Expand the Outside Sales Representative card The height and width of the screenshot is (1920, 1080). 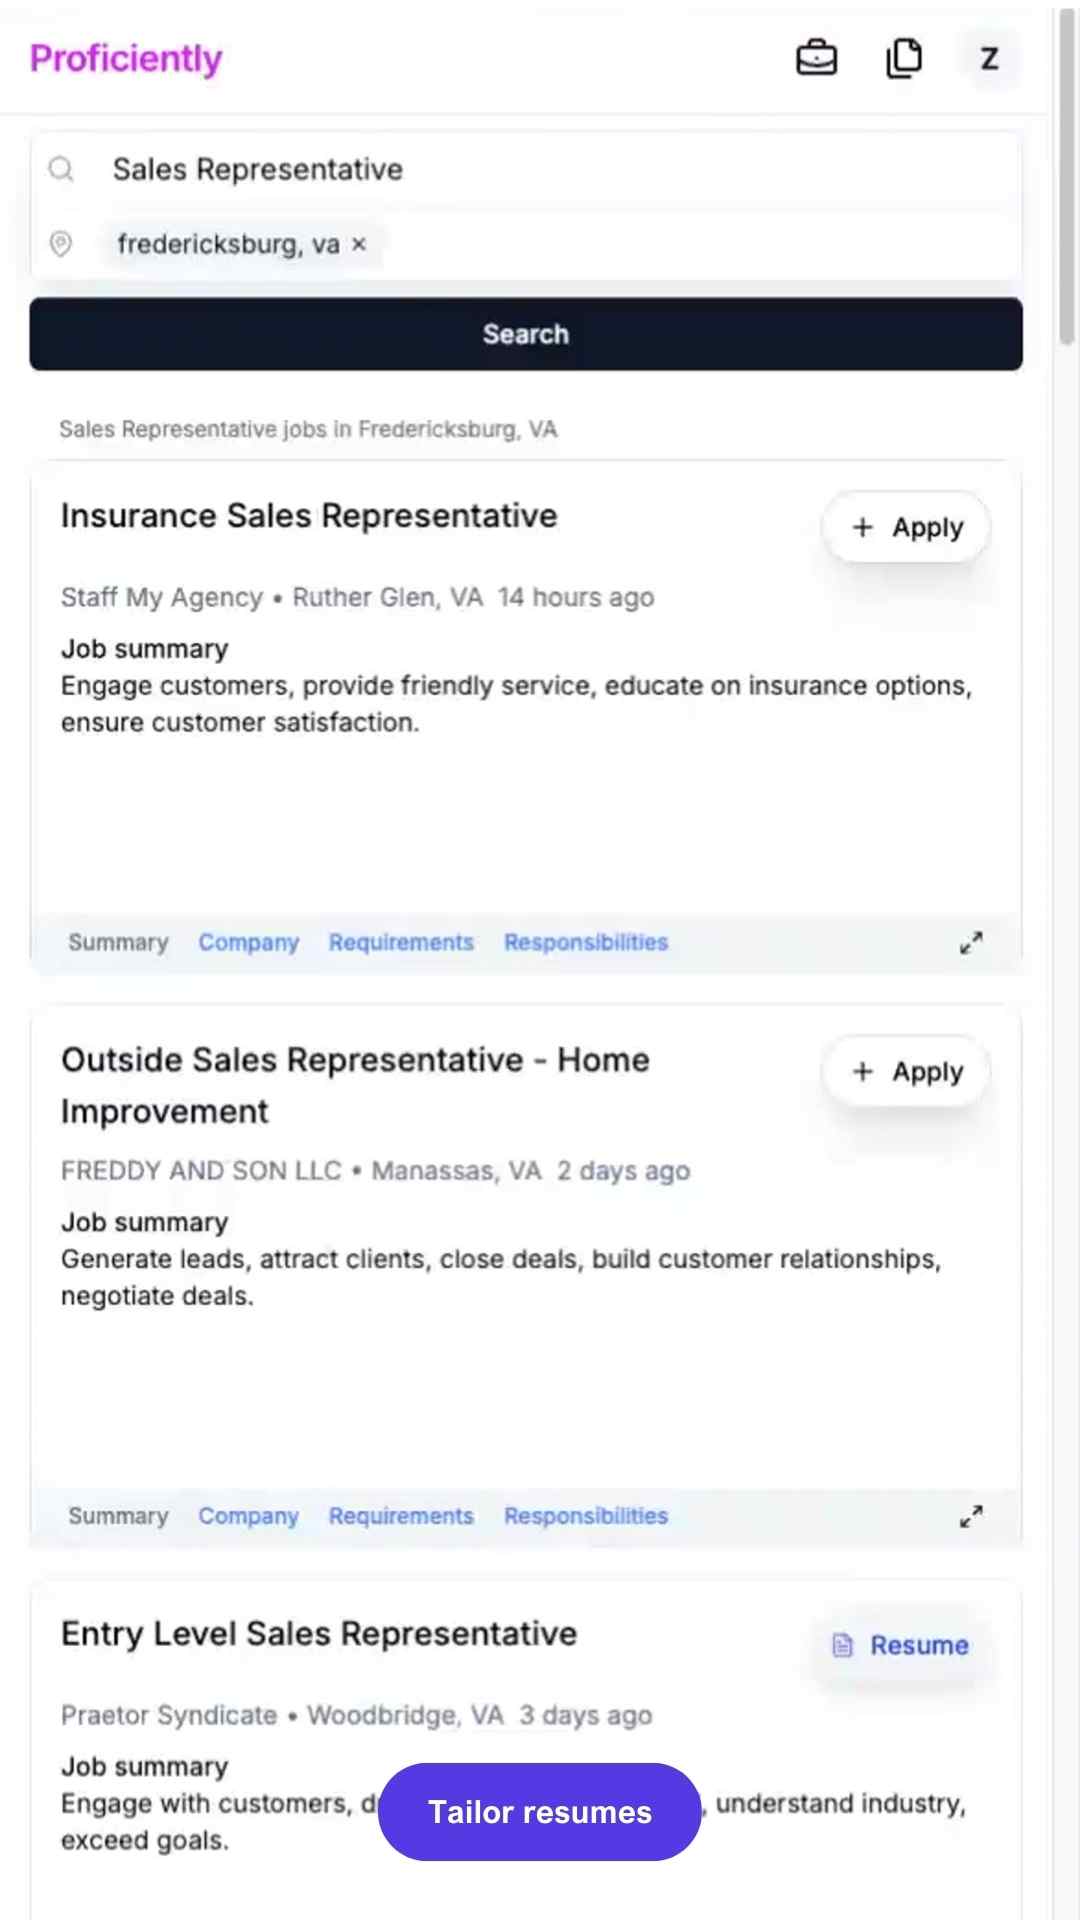tap(971, 1516)
